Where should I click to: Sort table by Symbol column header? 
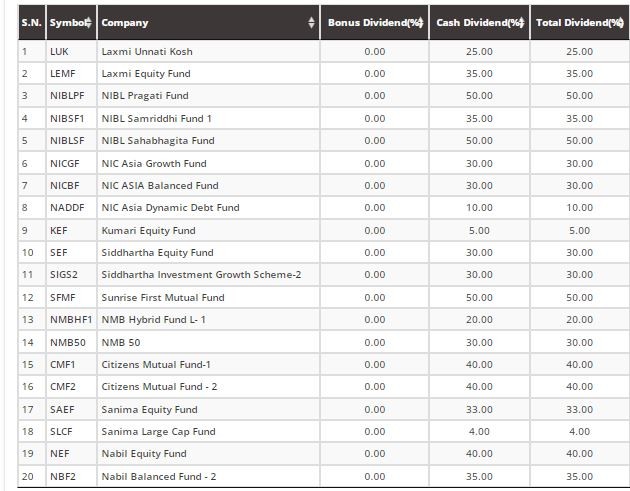[x=71, y=23]
